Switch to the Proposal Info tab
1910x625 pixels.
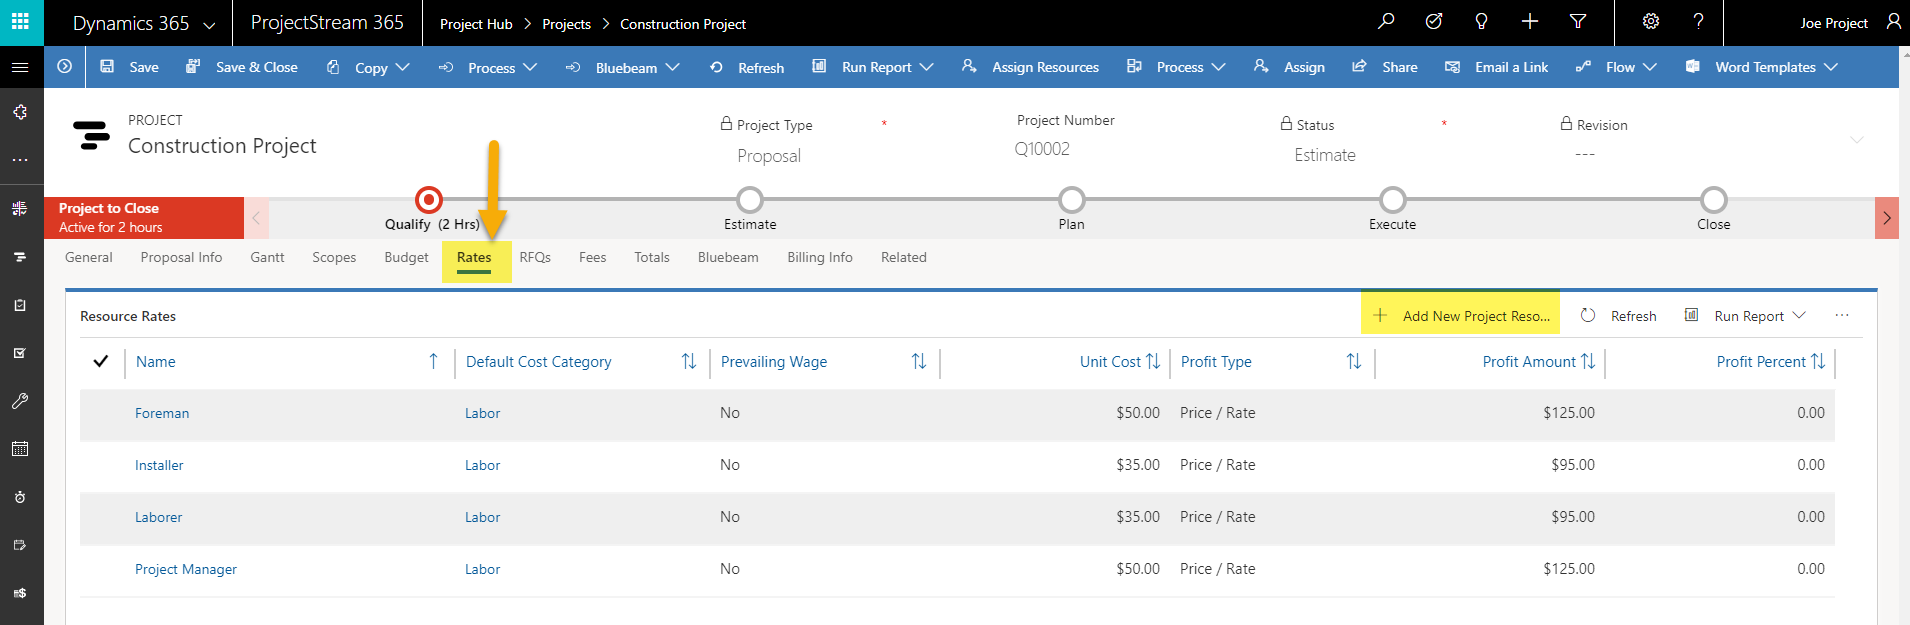point(181,257)
